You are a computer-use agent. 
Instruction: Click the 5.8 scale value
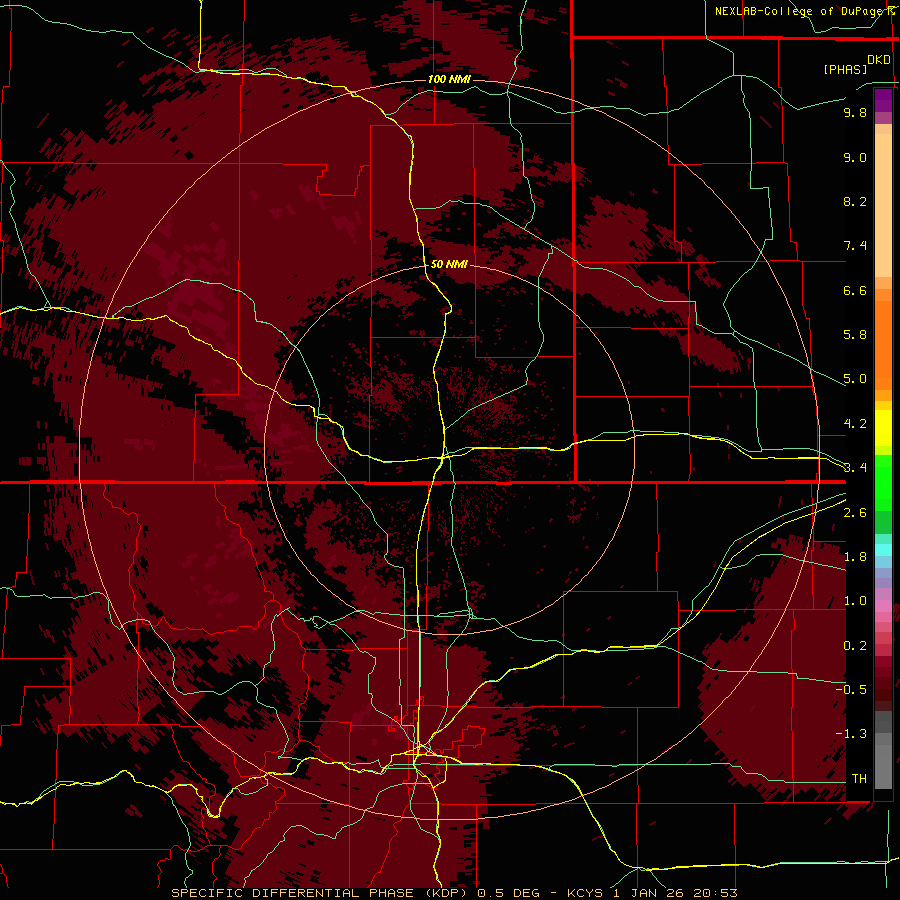(x=855, y=335)
